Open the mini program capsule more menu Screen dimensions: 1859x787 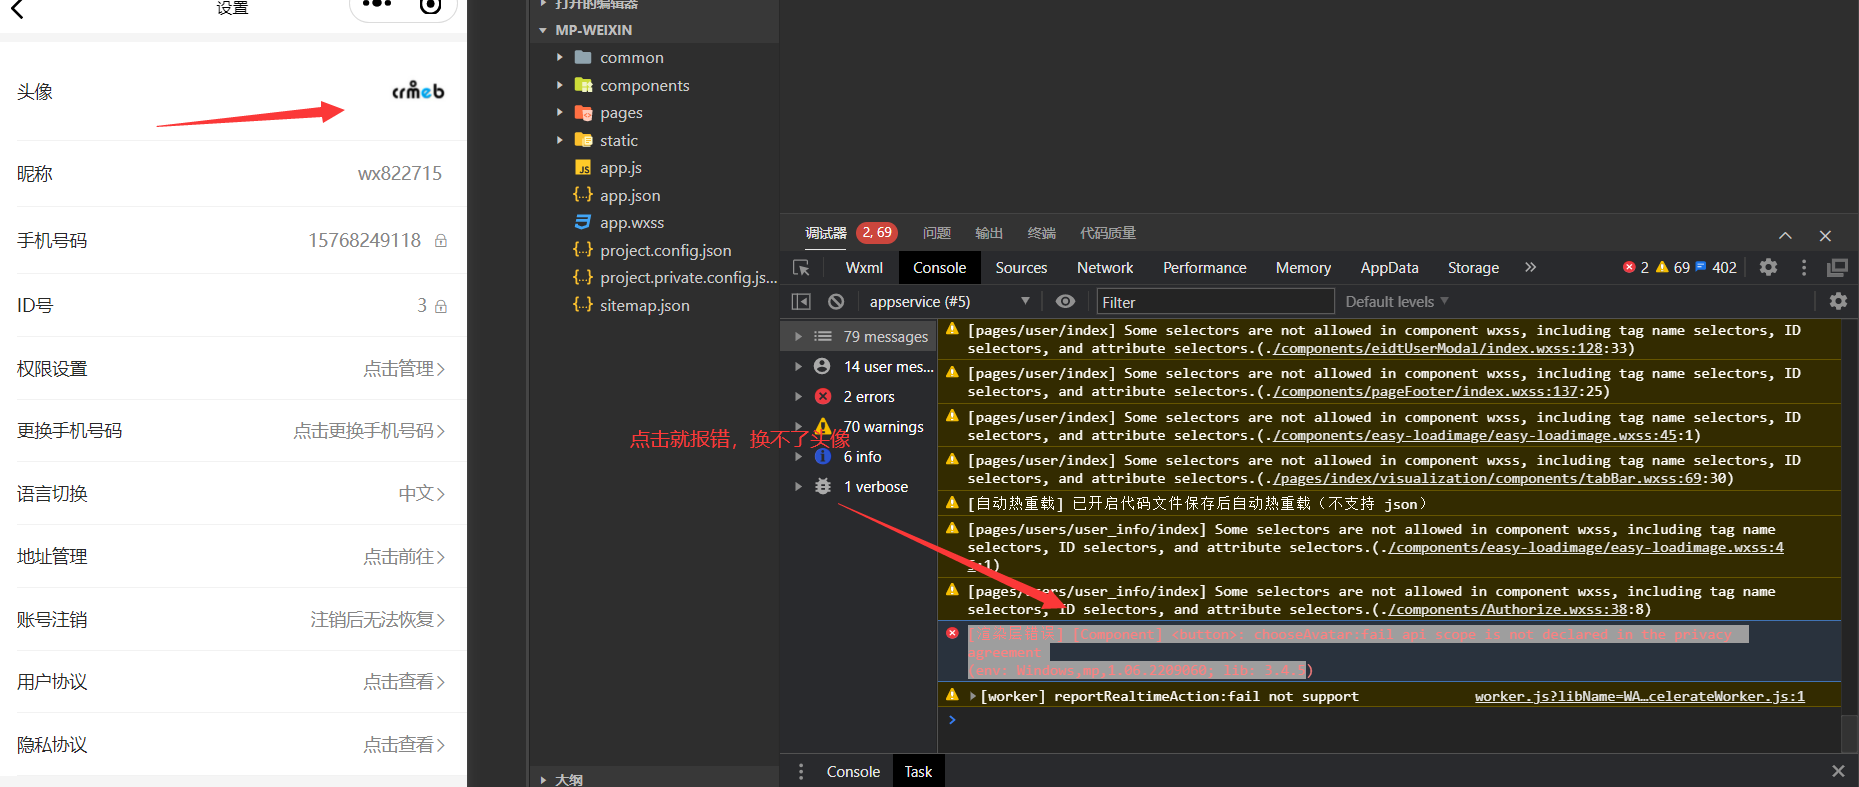(376, 5)
